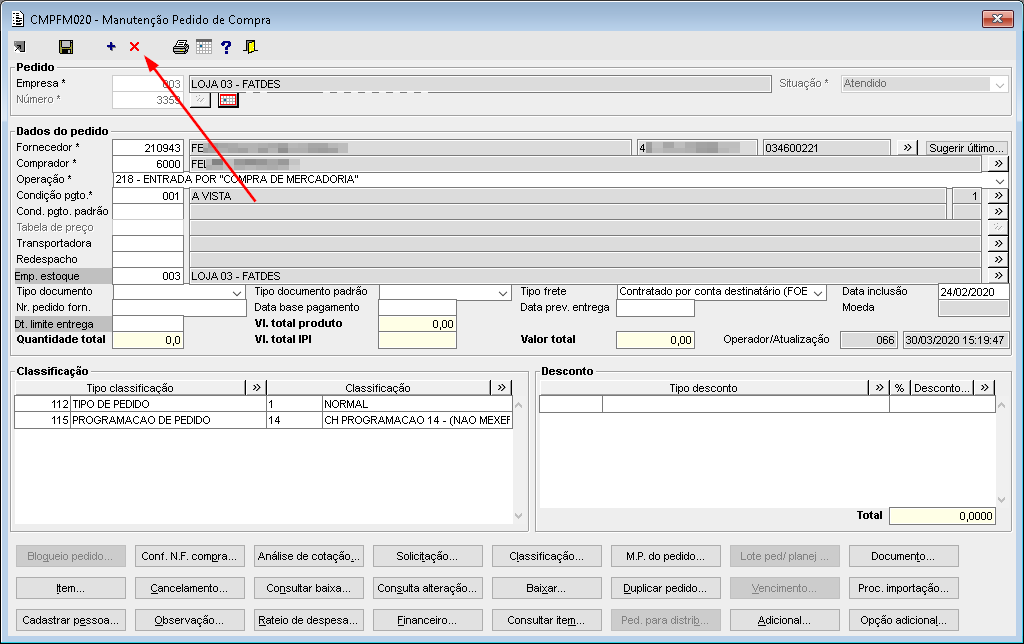The width and height of the screenshot is (1024, 644).
Task: Click the Classificação... button
Action: point(547,556)
